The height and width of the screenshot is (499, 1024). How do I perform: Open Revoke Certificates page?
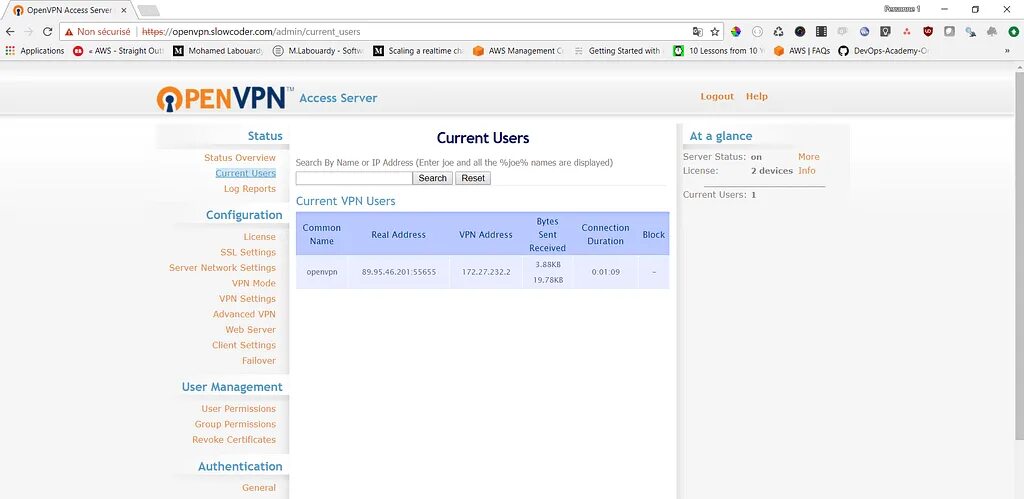(234, 440)
